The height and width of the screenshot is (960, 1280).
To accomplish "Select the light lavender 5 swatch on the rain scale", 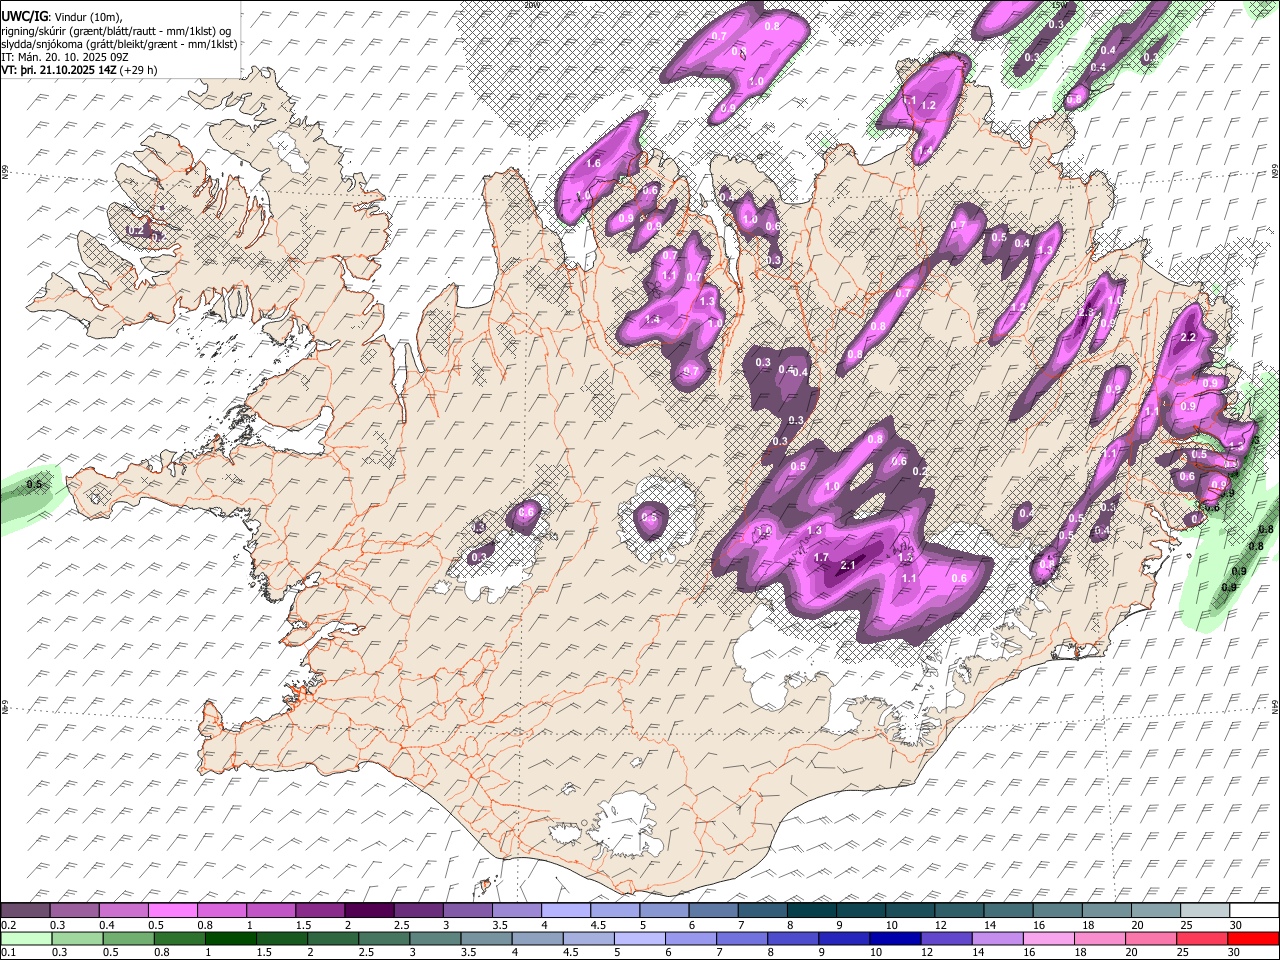I will point(640,938).
